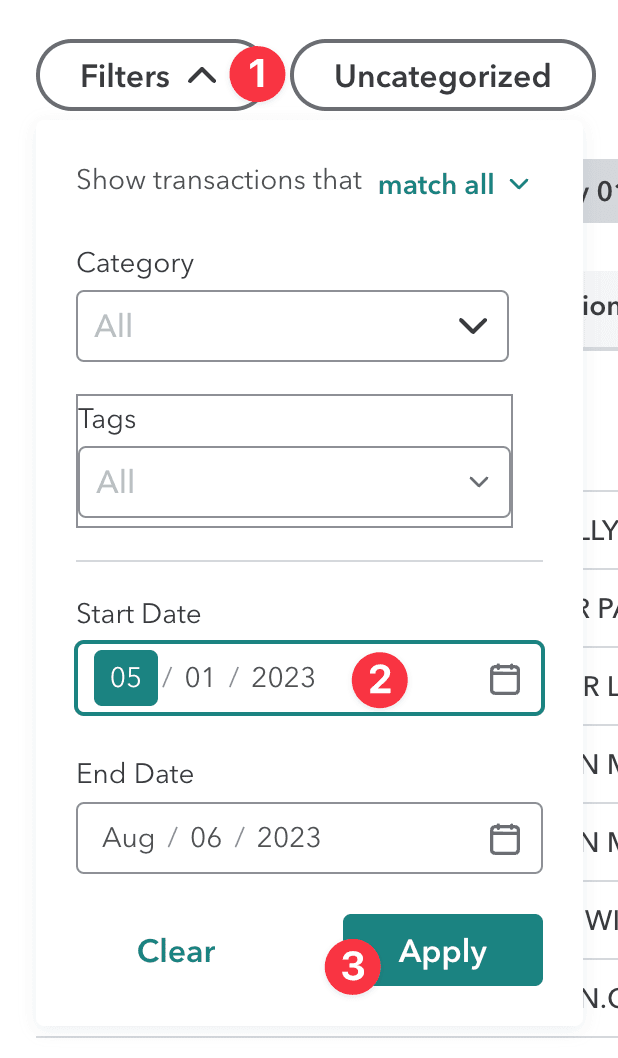This screenshot has height=1058, width=618.
Task: Select the Uncategorized filter pill
Action: 442,77
